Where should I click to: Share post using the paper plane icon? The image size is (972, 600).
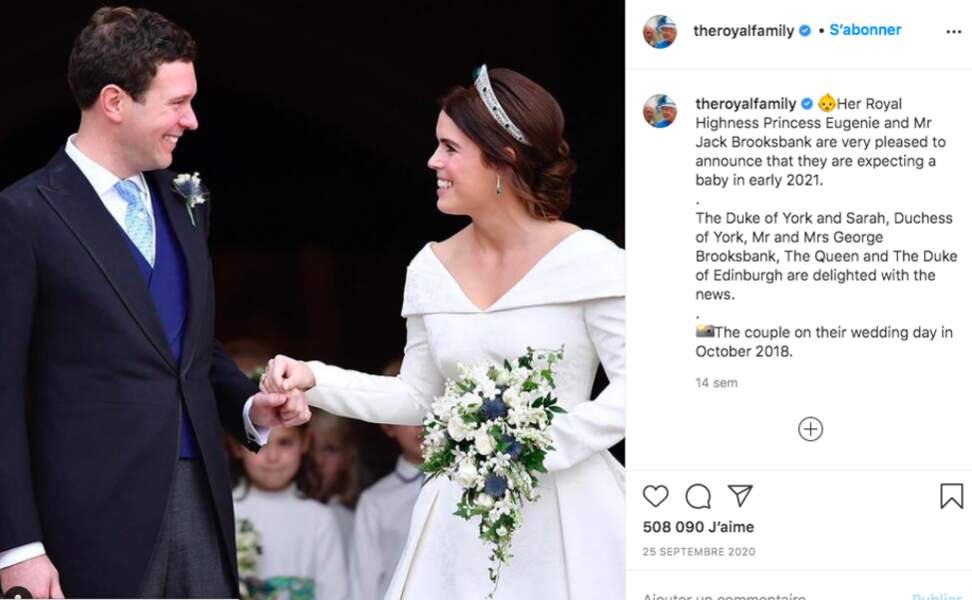(740, 495)
